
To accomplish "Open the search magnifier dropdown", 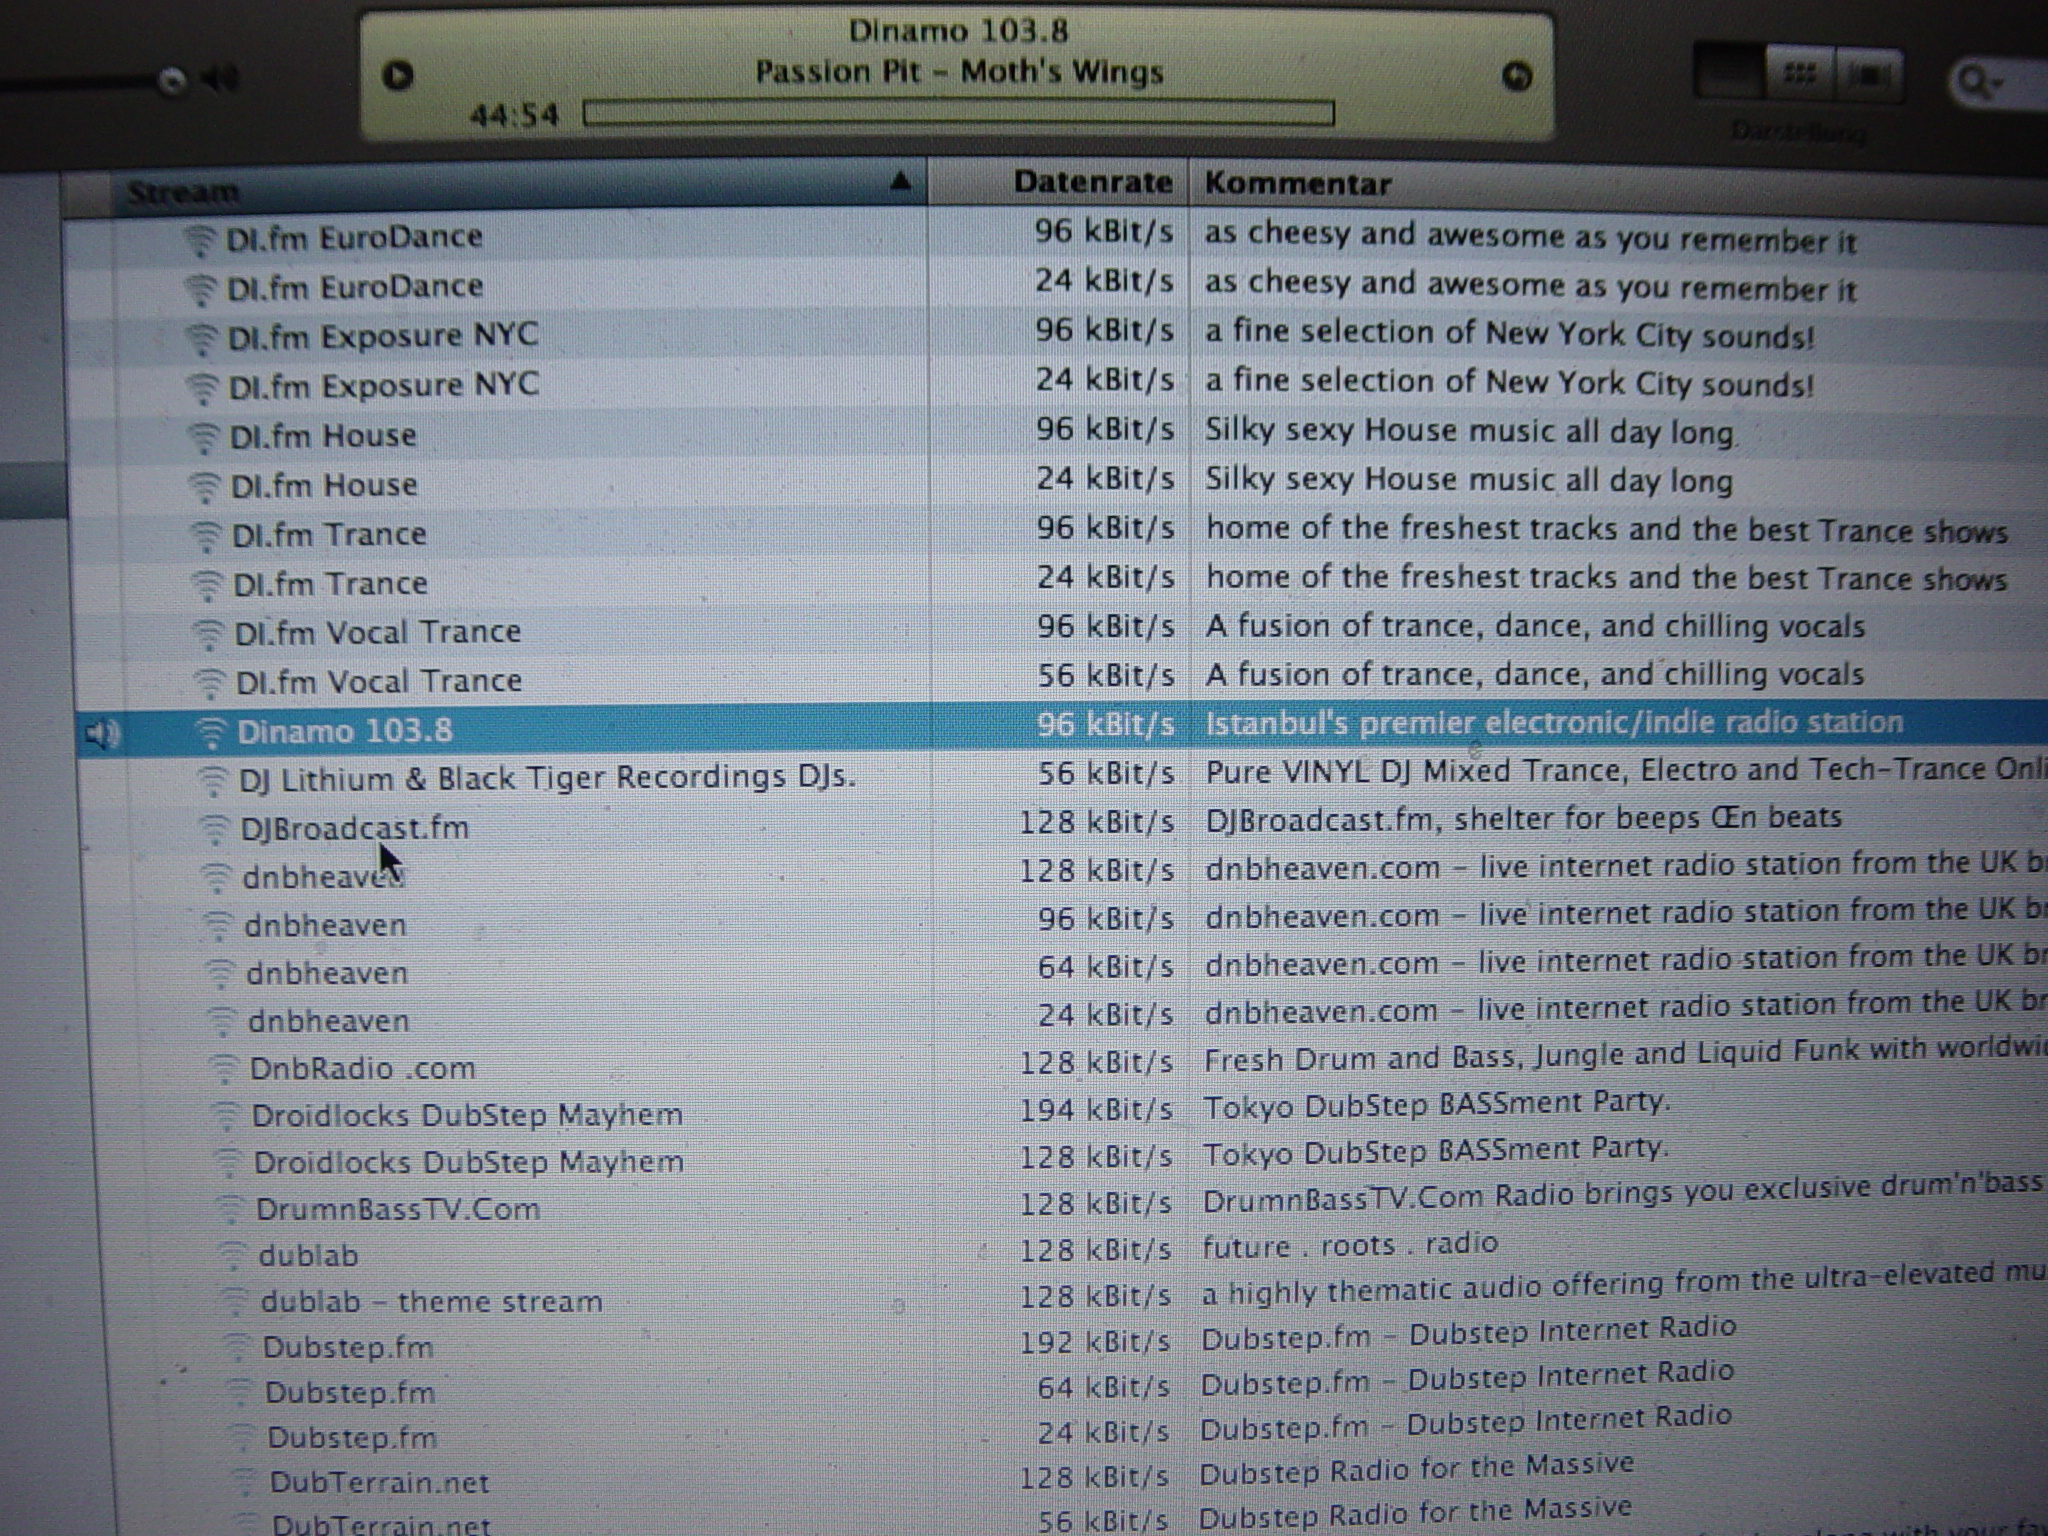I will point(1978,82).
